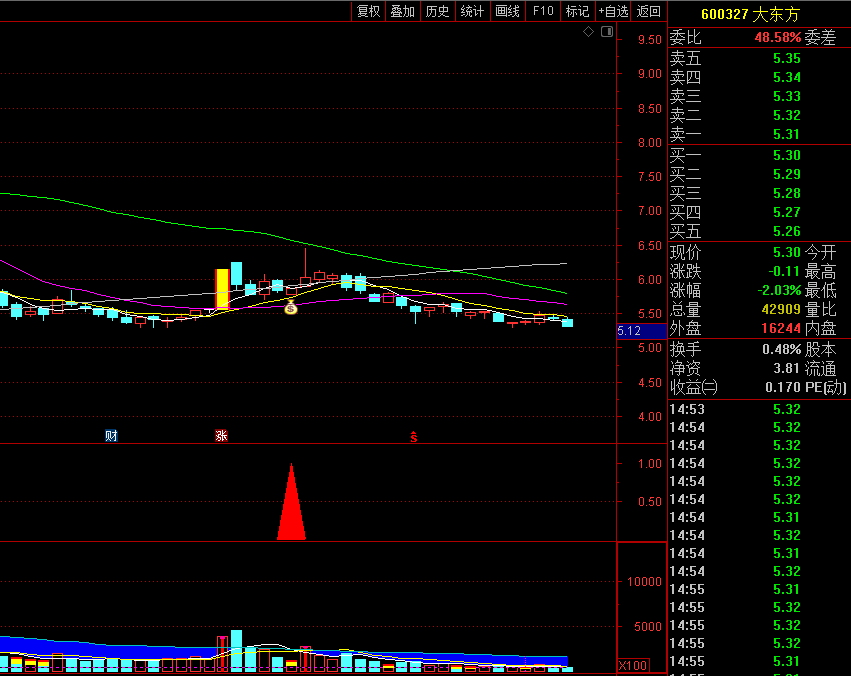Click the yellow highlighted candlestick
Image resolution: width=851 pixels, height=676 pixels.
[222, 289]
